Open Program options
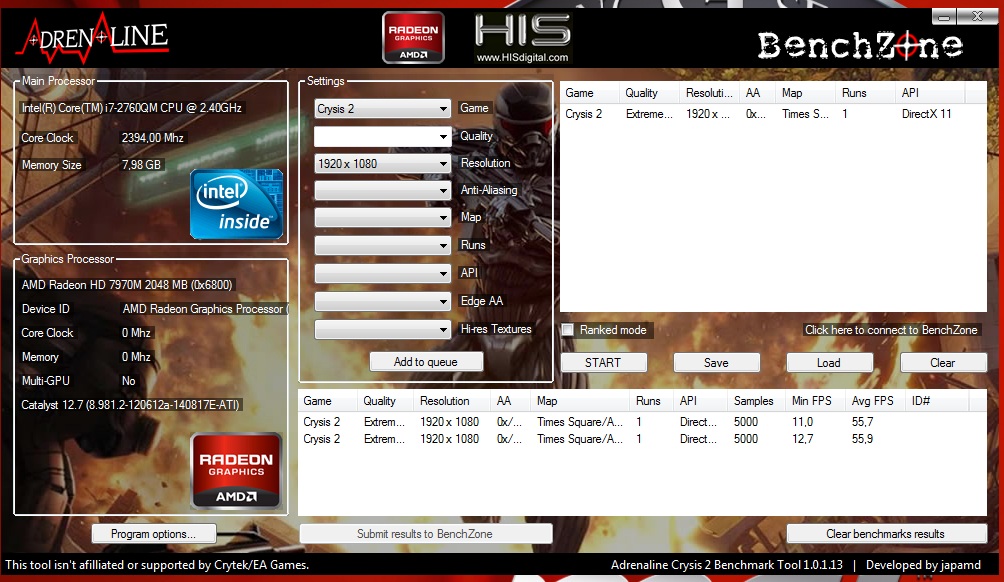 tap(154, 534)
